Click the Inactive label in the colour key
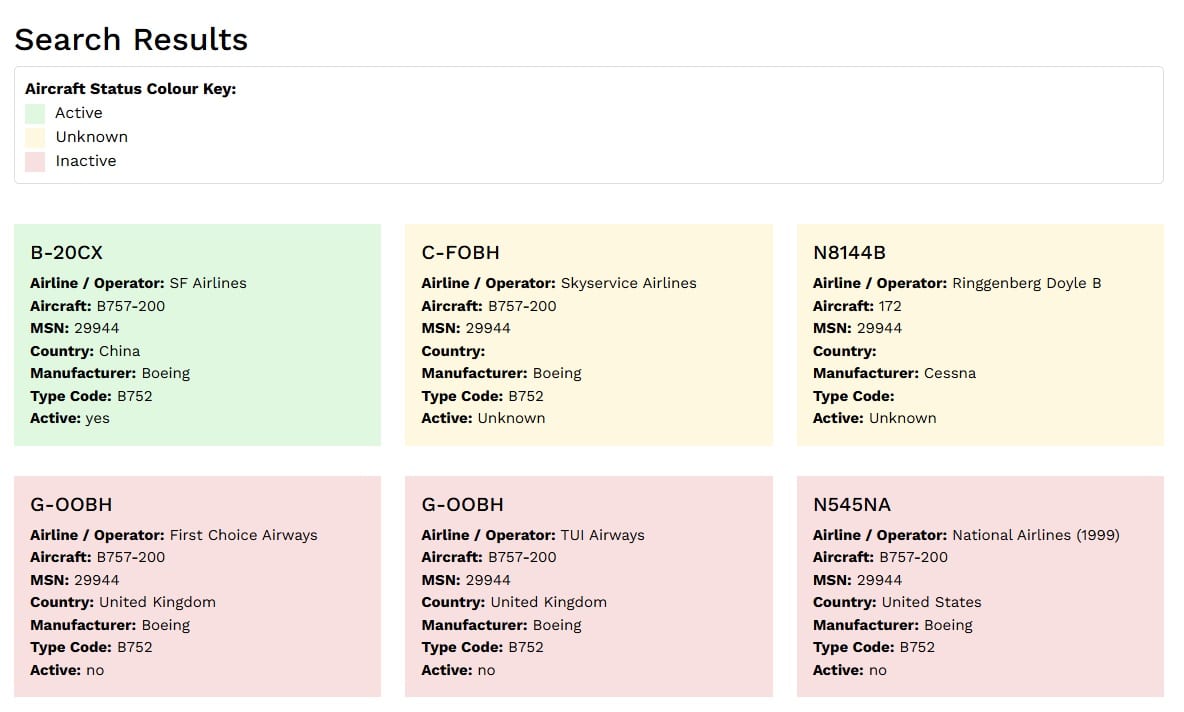This screenshot has height=712, width=1184. pyautogui.click(x=86, y=161)
